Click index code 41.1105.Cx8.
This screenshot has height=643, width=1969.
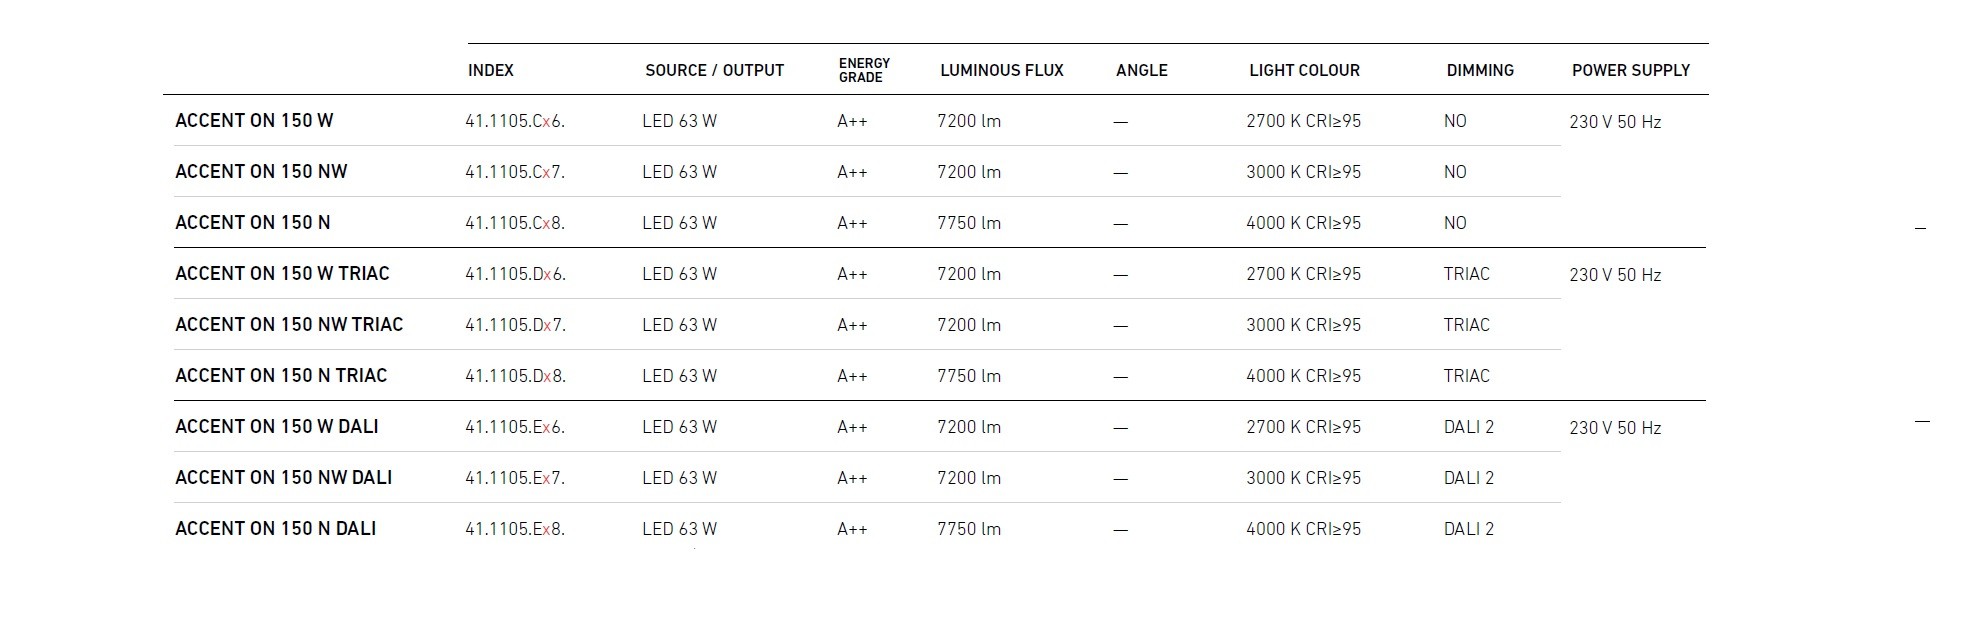[515, 223]
